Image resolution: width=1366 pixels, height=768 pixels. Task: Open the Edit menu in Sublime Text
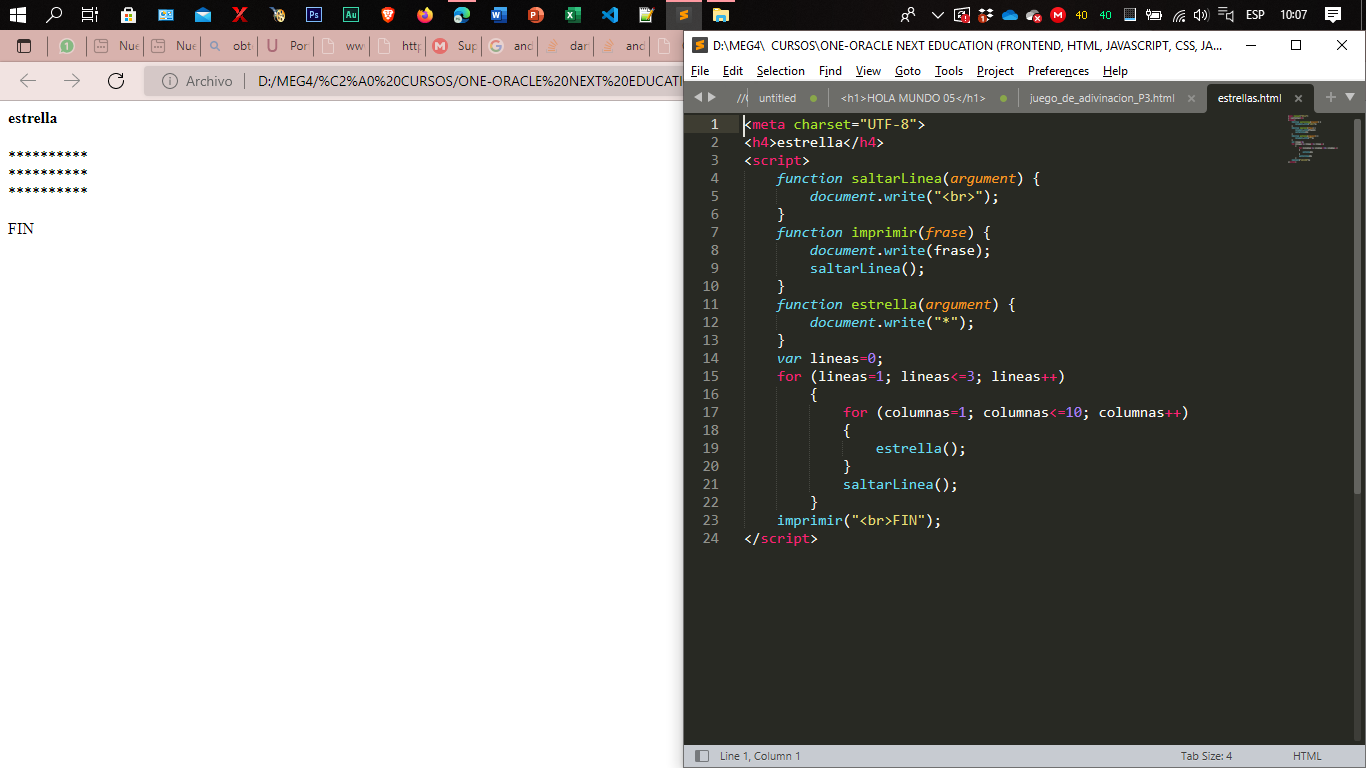[733, 71]
